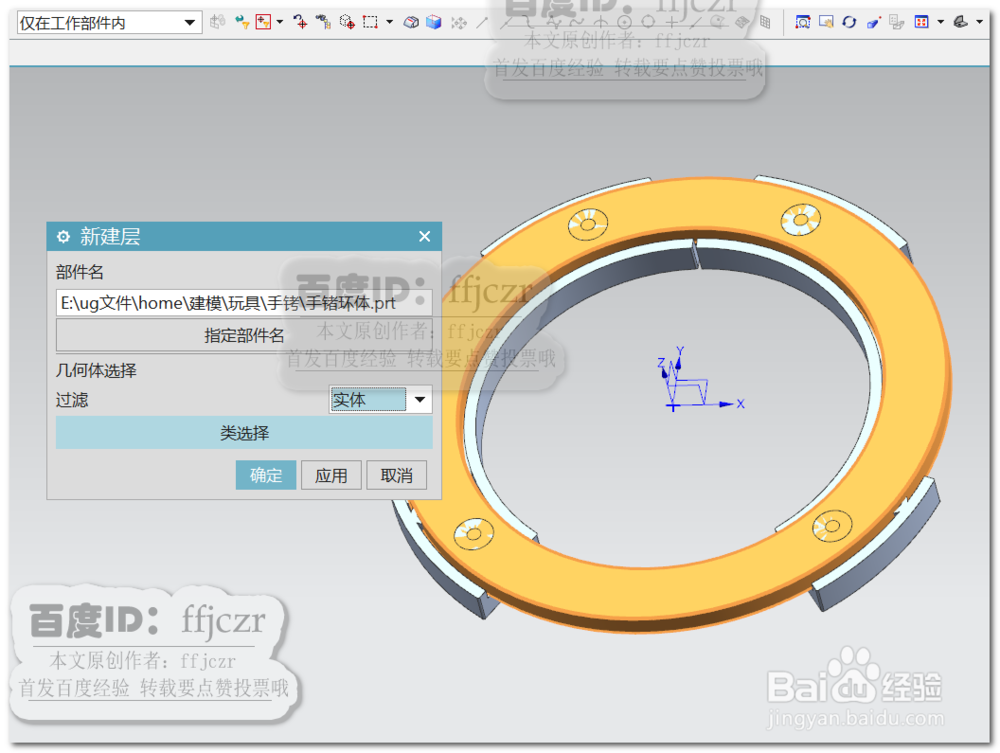Toggle the intersection snap point
The width and height of the screenshot is (1000, 753).
[x=600, y=20]
